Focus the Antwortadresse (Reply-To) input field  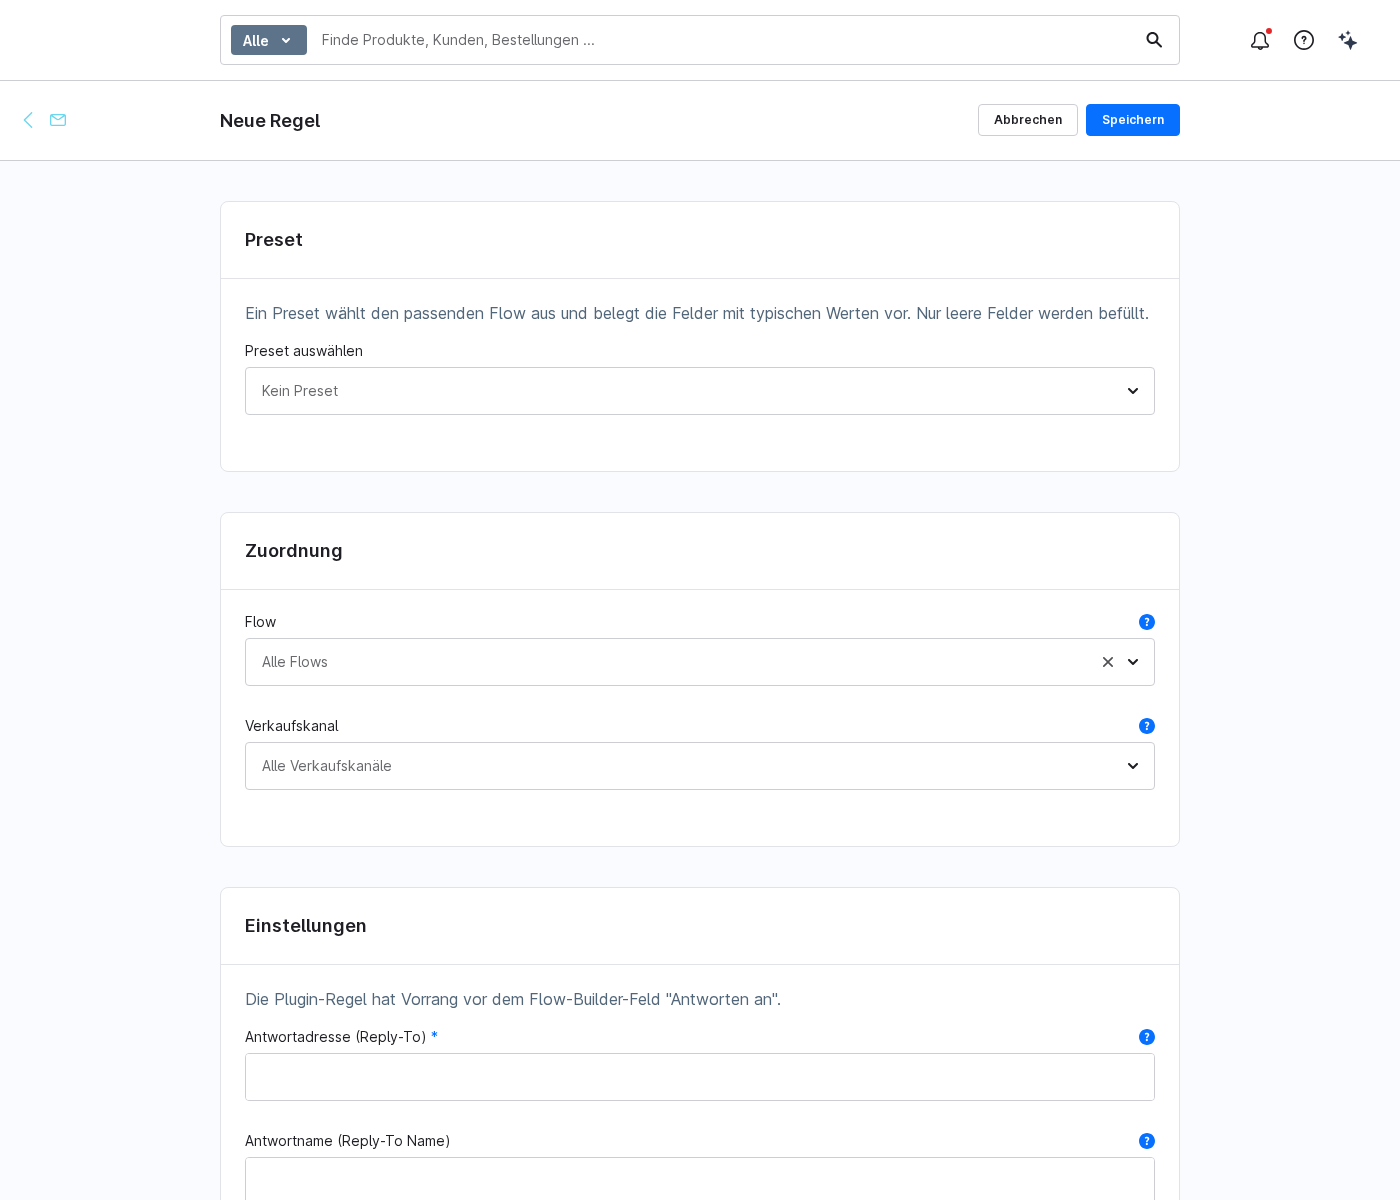point(700,1077)
